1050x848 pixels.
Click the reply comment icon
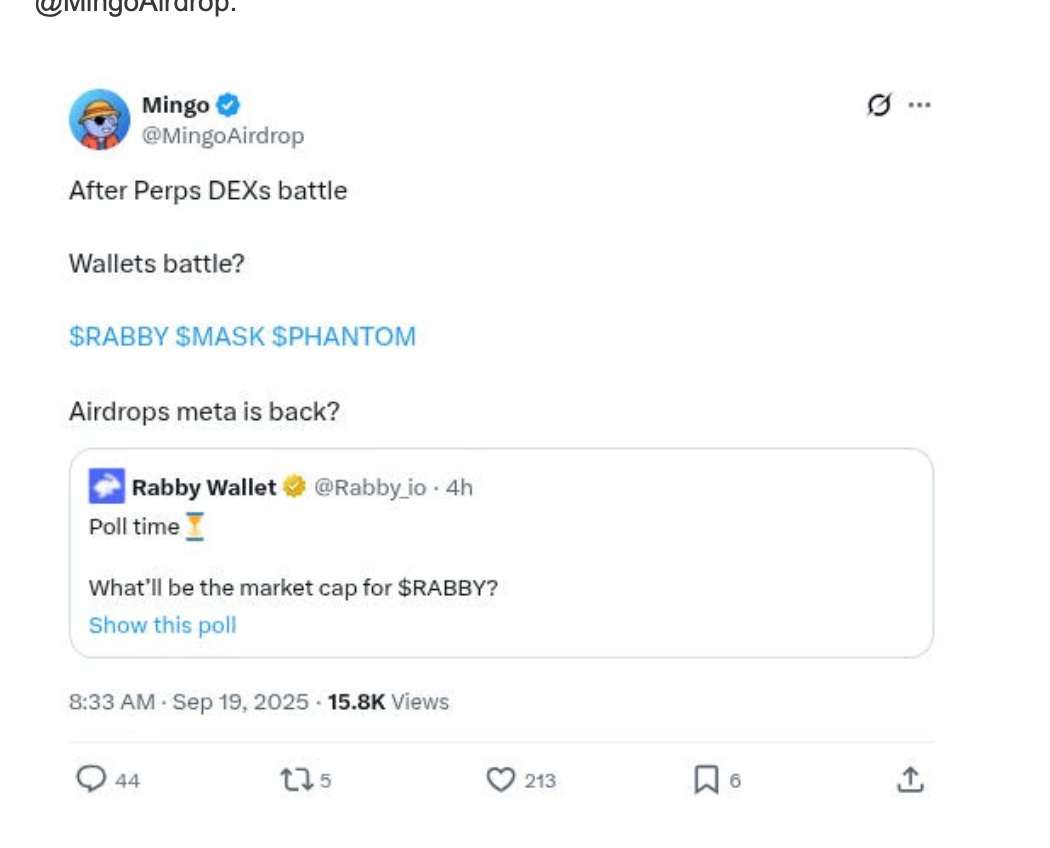[92, 780]
